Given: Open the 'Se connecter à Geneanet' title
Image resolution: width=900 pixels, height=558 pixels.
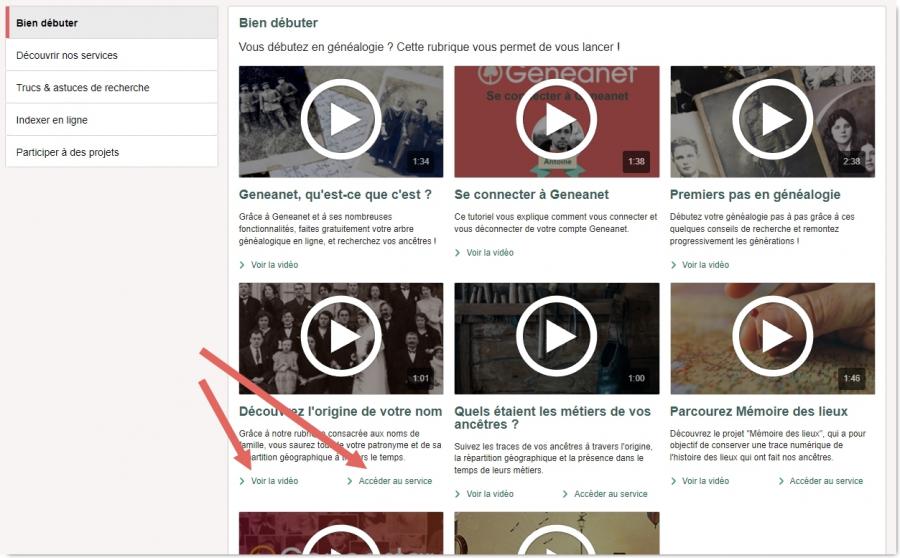Looking at the screenshot, I should (x=532, y=195).
